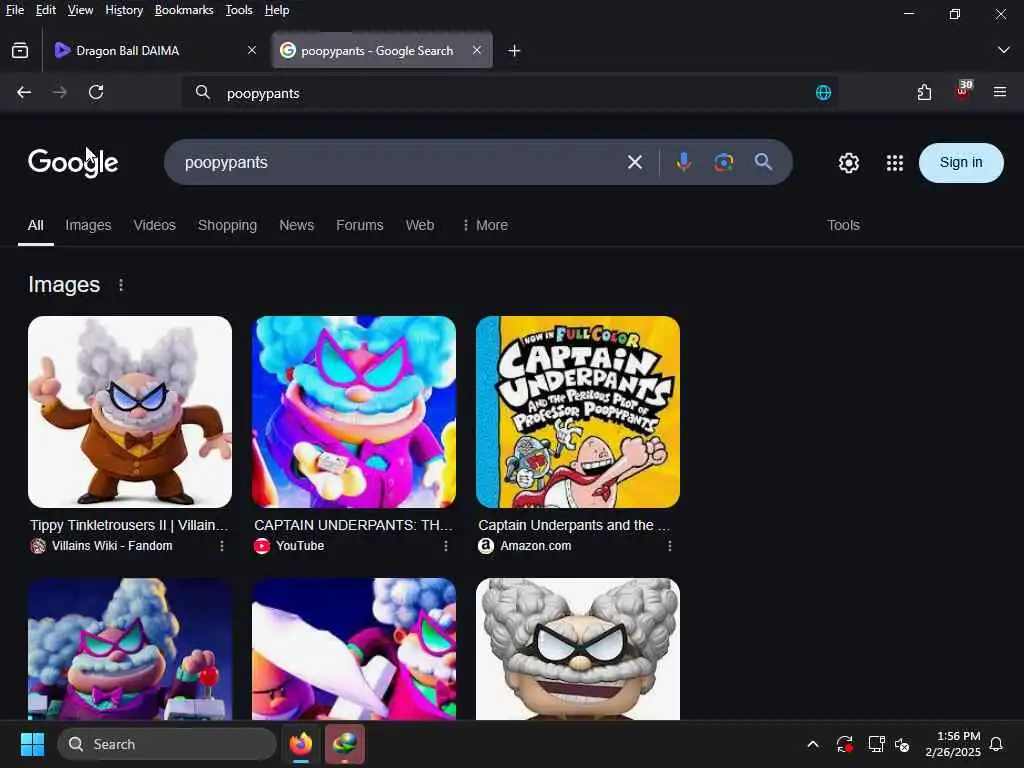Viewport: 1024px width, 768px height.
Task: Open the File menu
Action: click(14, 10)
